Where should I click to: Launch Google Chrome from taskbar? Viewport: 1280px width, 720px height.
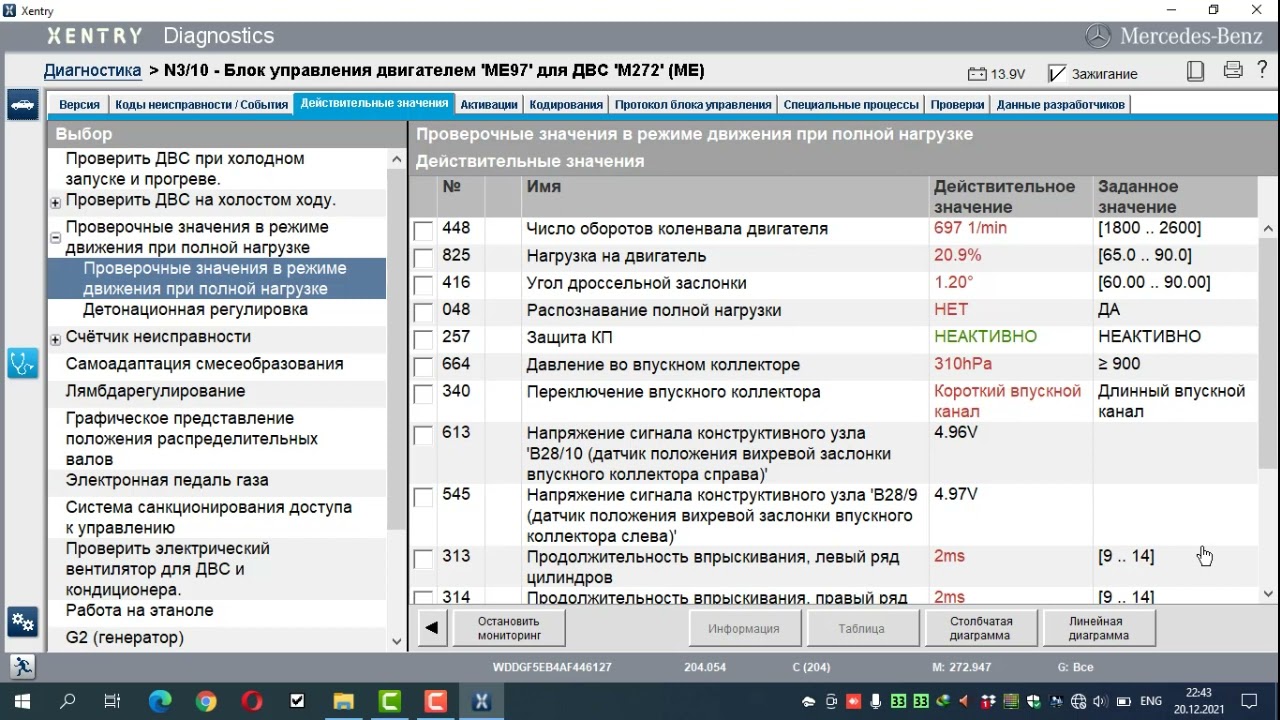tap(206, 701)
